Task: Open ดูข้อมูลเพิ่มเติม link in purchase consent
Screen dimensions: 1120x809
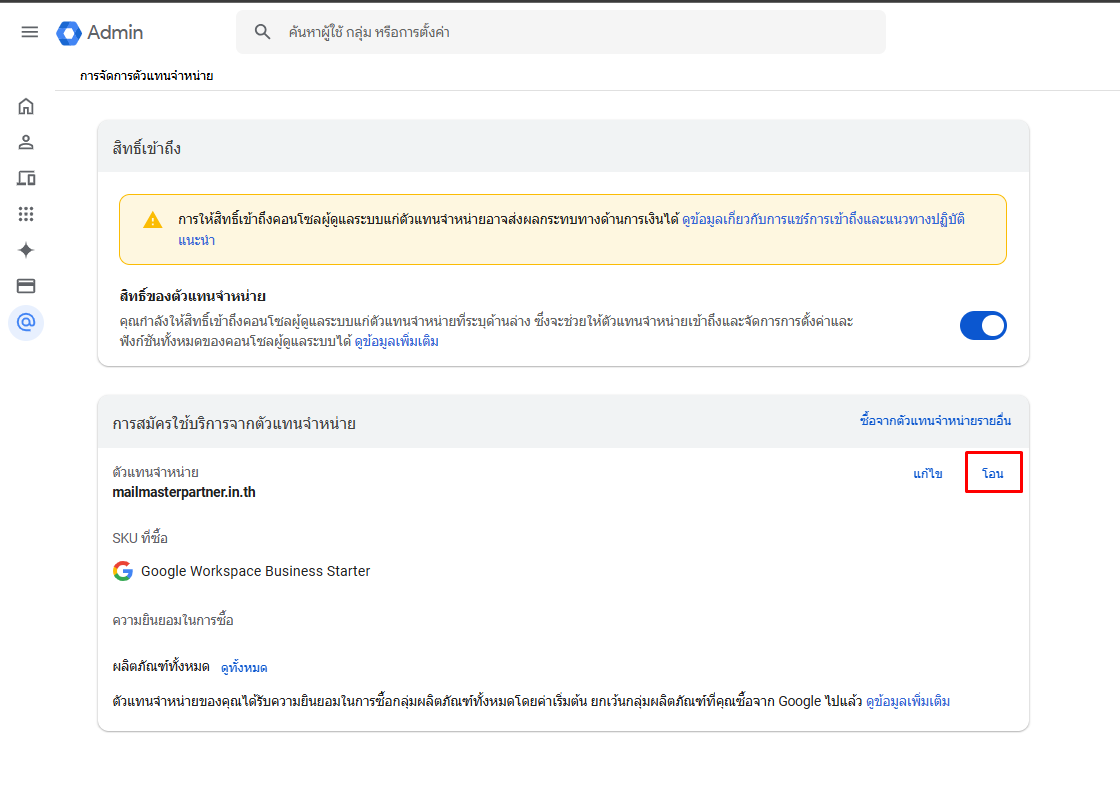Action: pyautogui.click(x=908, y=702)
